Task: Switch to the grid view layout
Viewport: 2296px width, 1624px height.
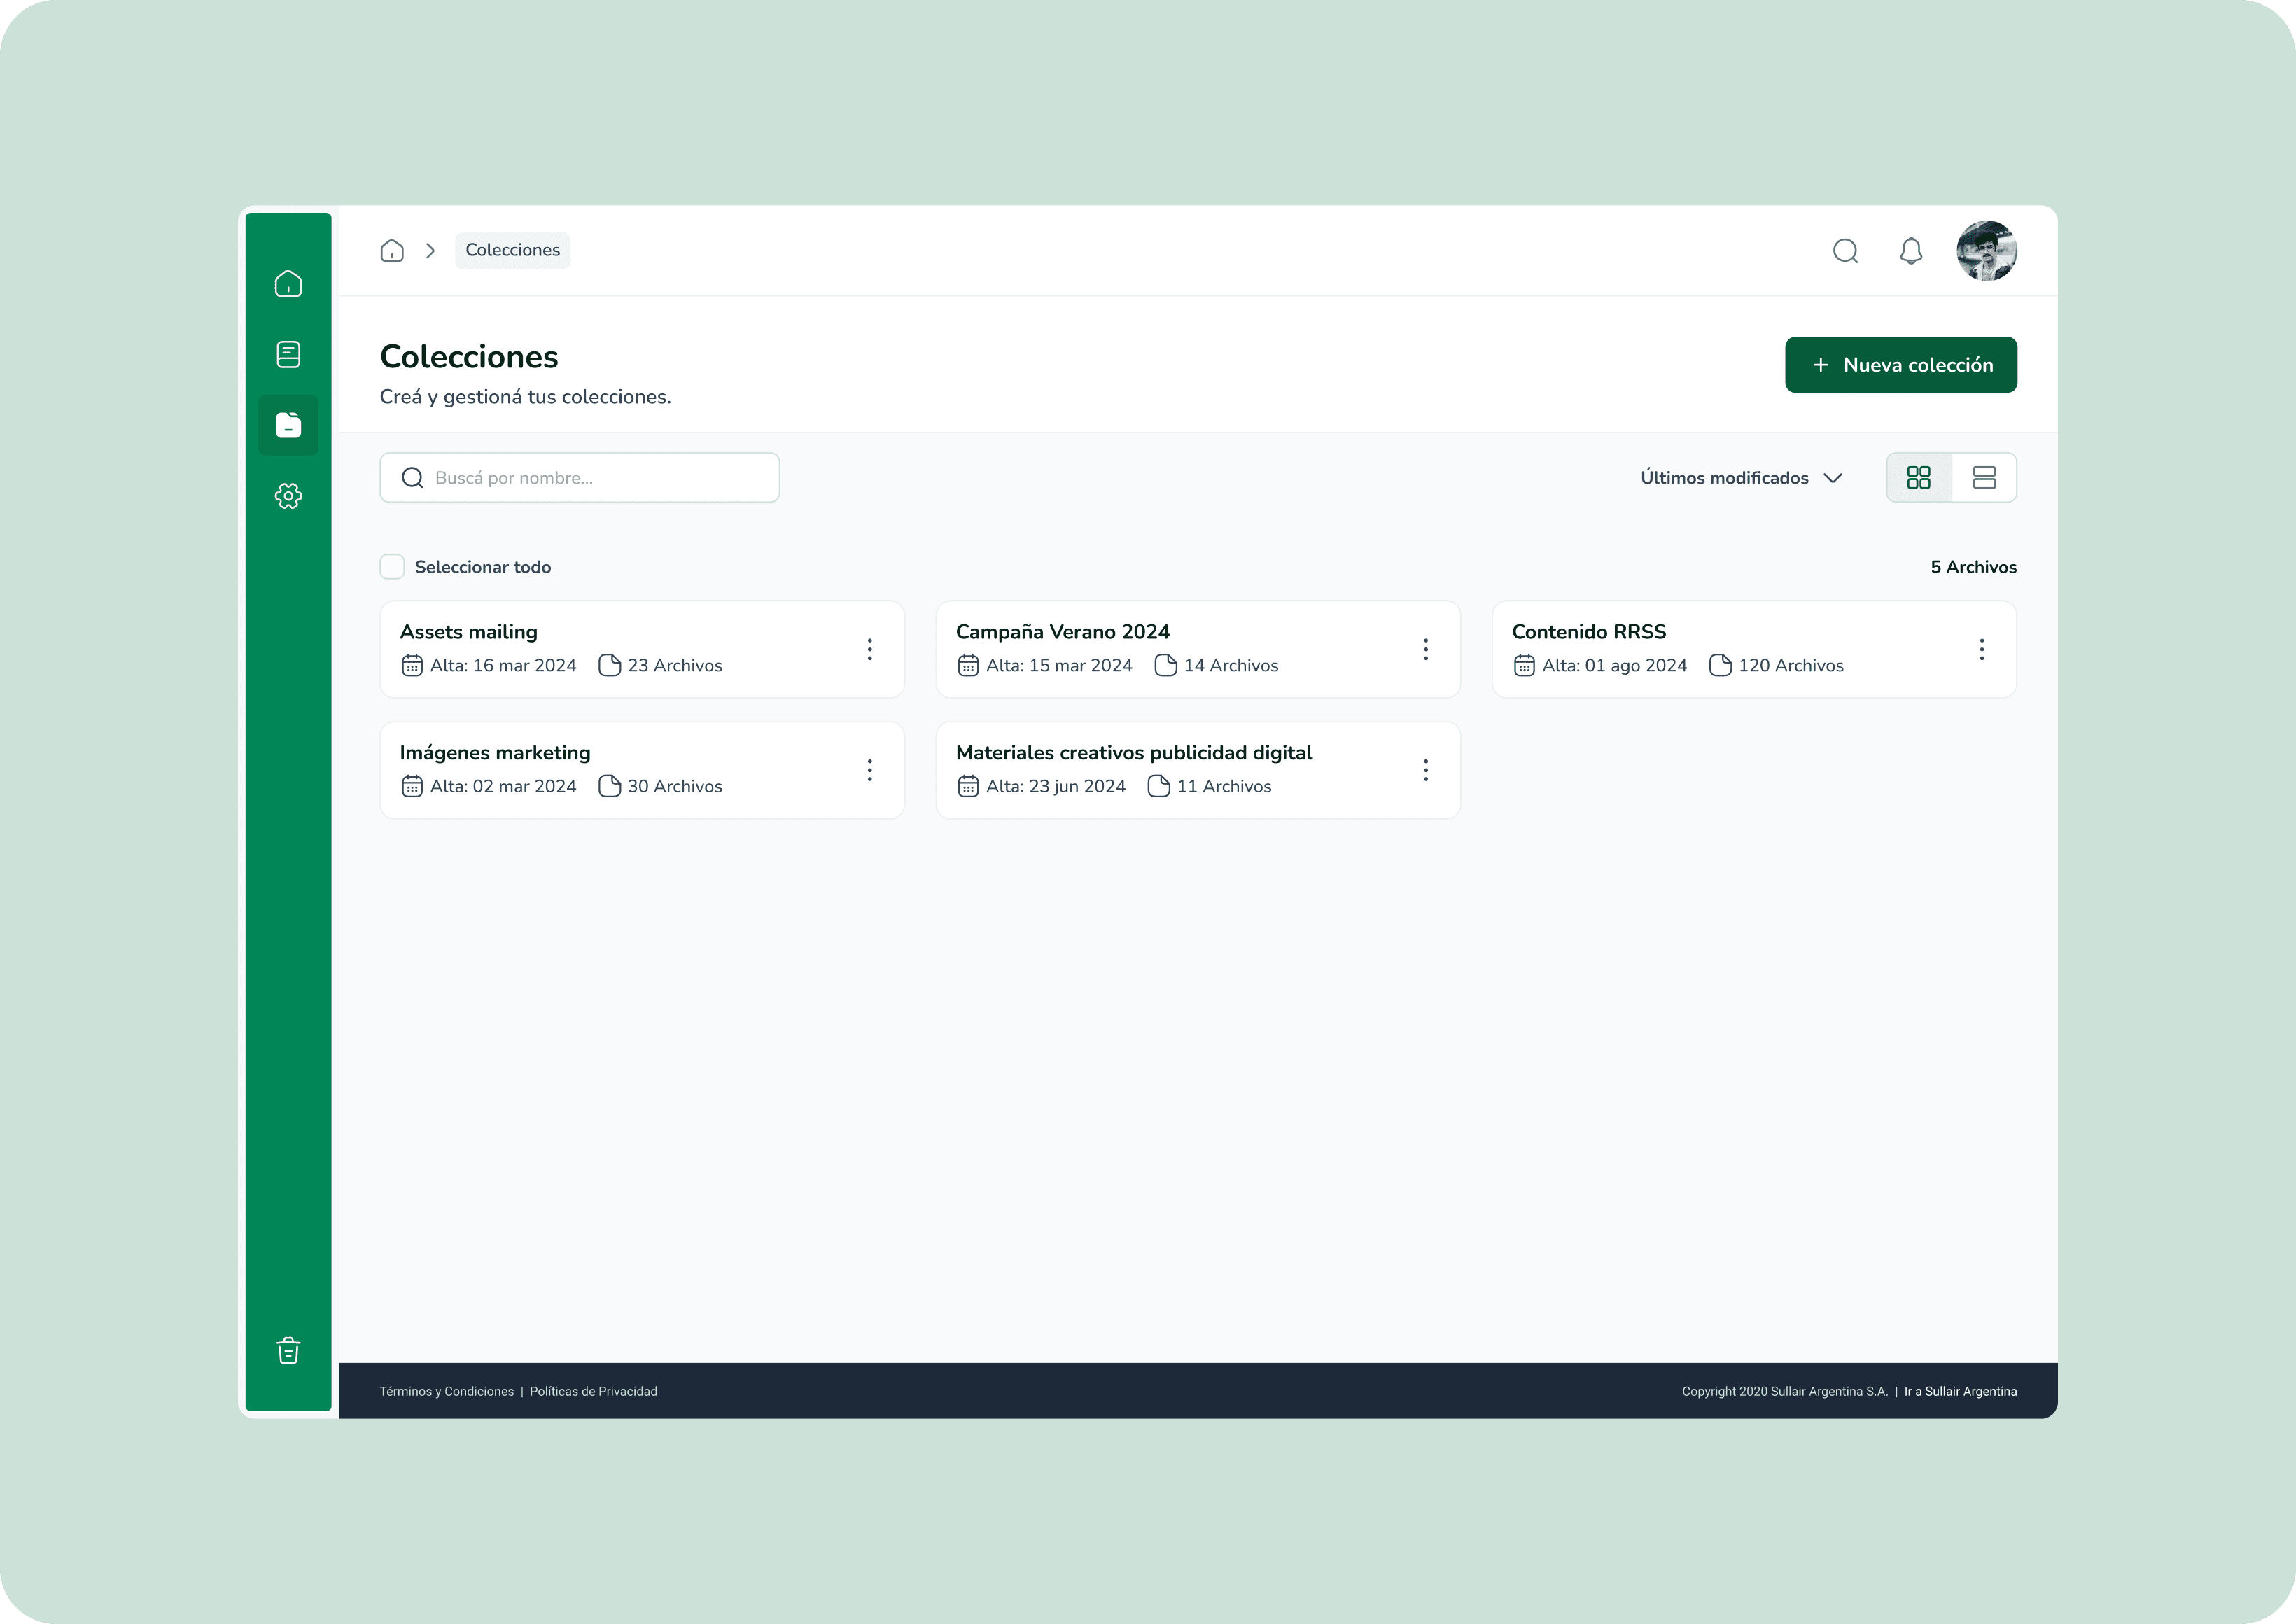Action: tap(1918, 478)
